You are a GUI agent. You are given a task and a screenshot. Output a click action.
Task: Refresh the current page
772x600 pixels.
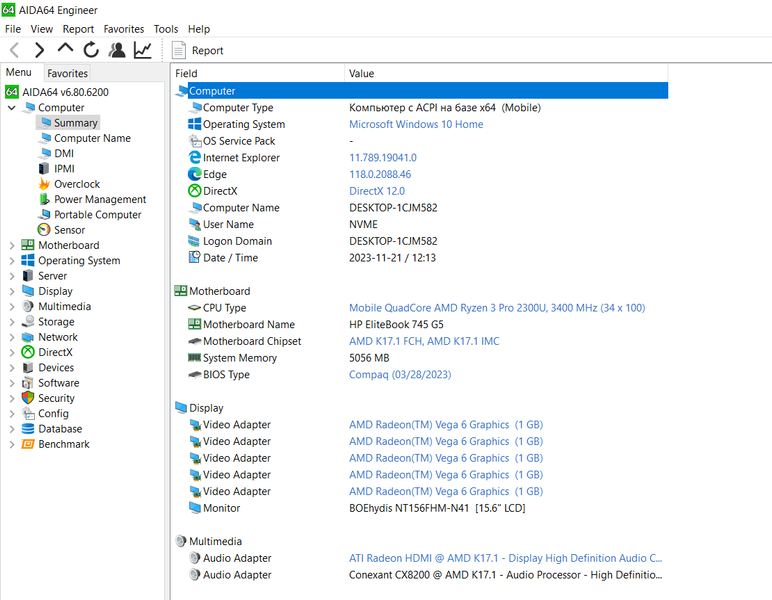91,50
